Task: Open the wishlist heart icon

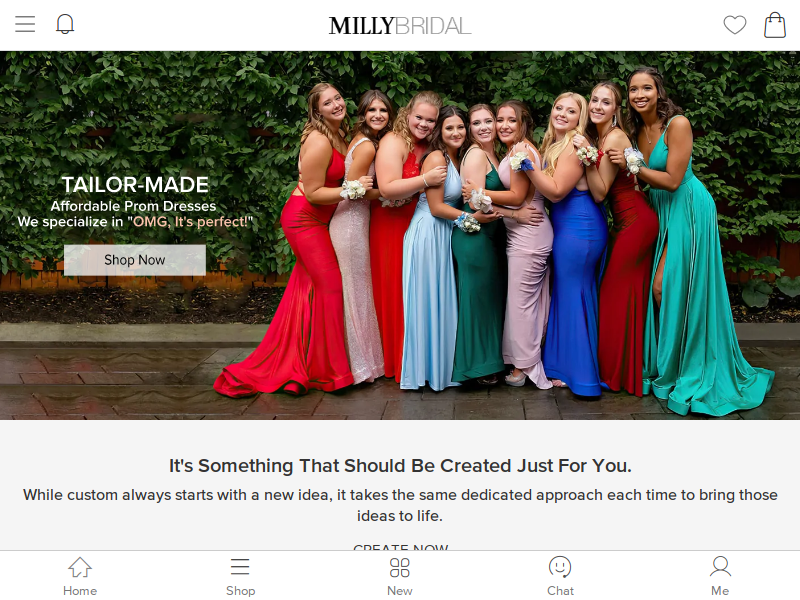Action: point(735,25)
